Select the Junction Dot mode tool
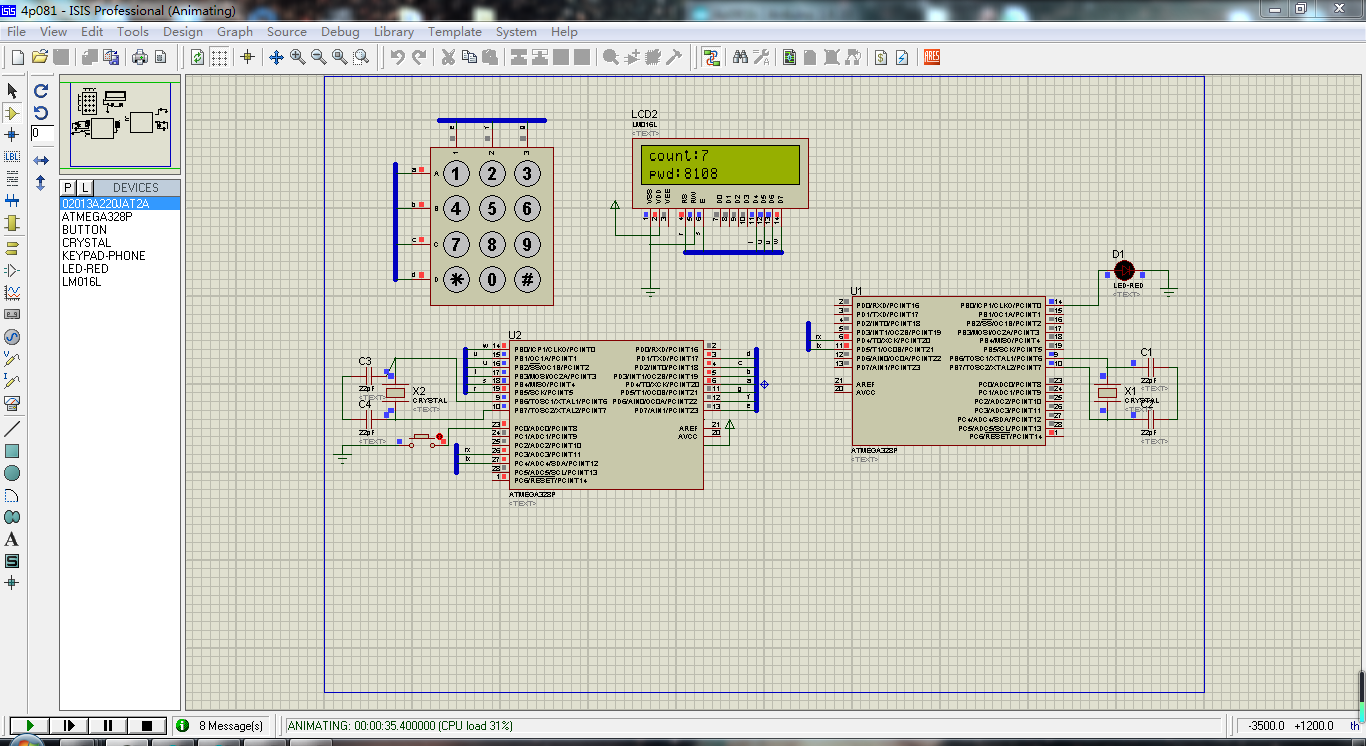 coord(12,135)
